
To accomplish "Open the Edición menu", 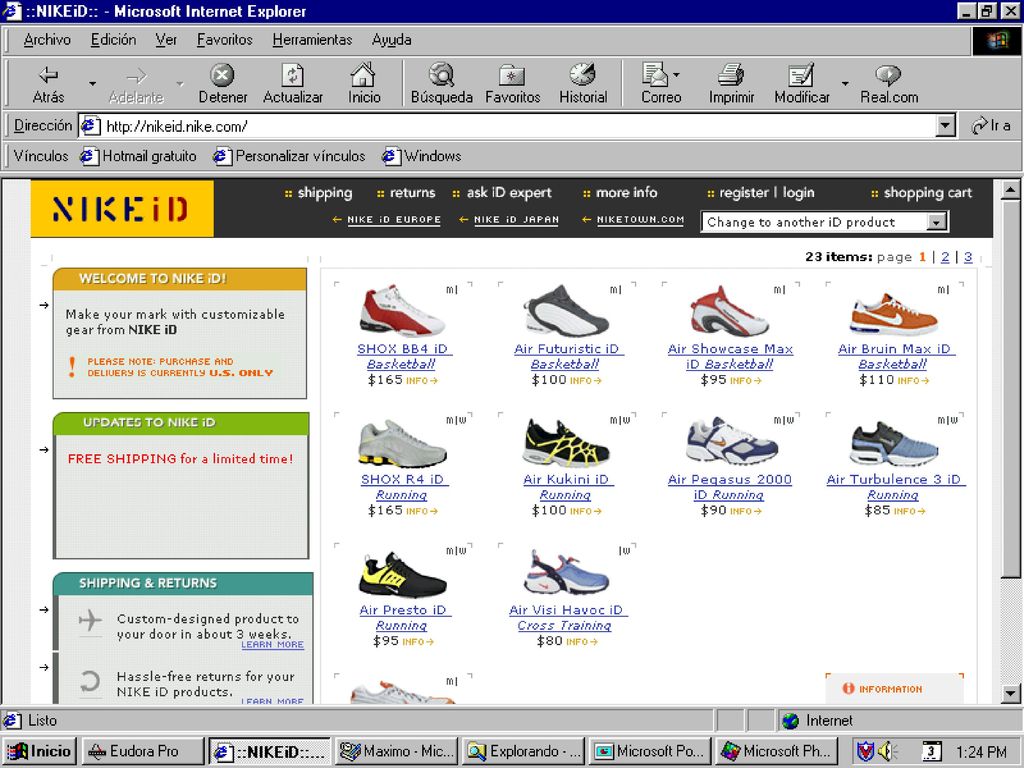I will pyautogui.click(x=114, y=40).
